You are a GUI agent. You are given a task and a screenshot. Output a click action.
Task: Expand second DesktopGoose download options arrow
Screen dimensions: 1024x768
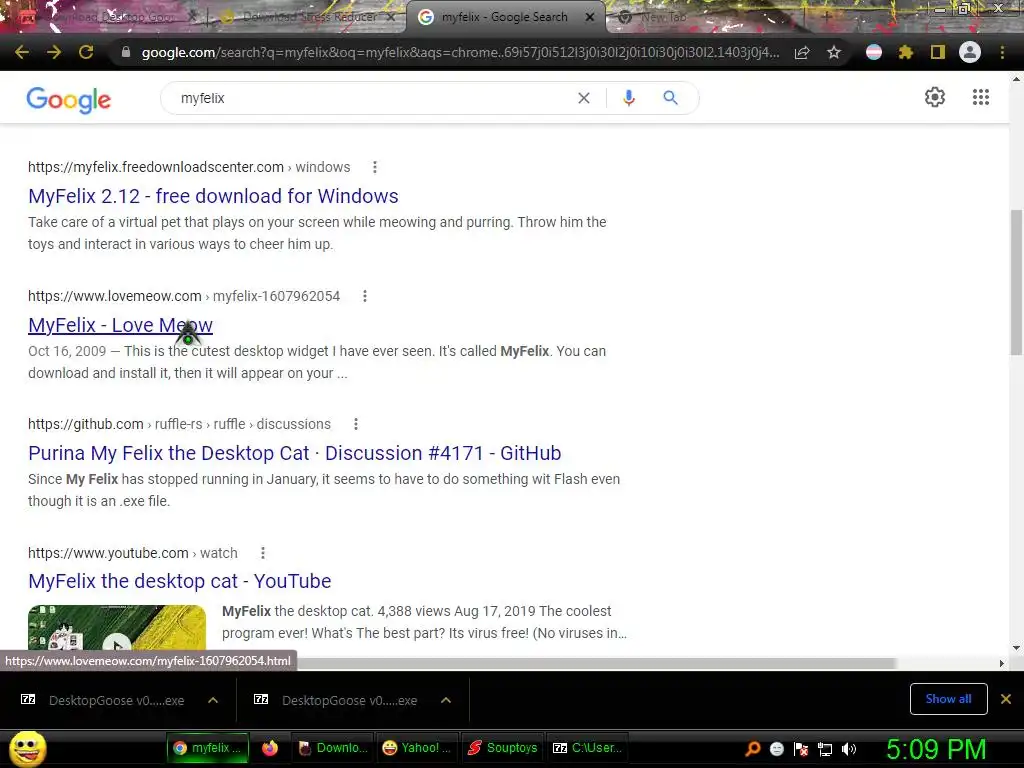click(x=446, y=700)
